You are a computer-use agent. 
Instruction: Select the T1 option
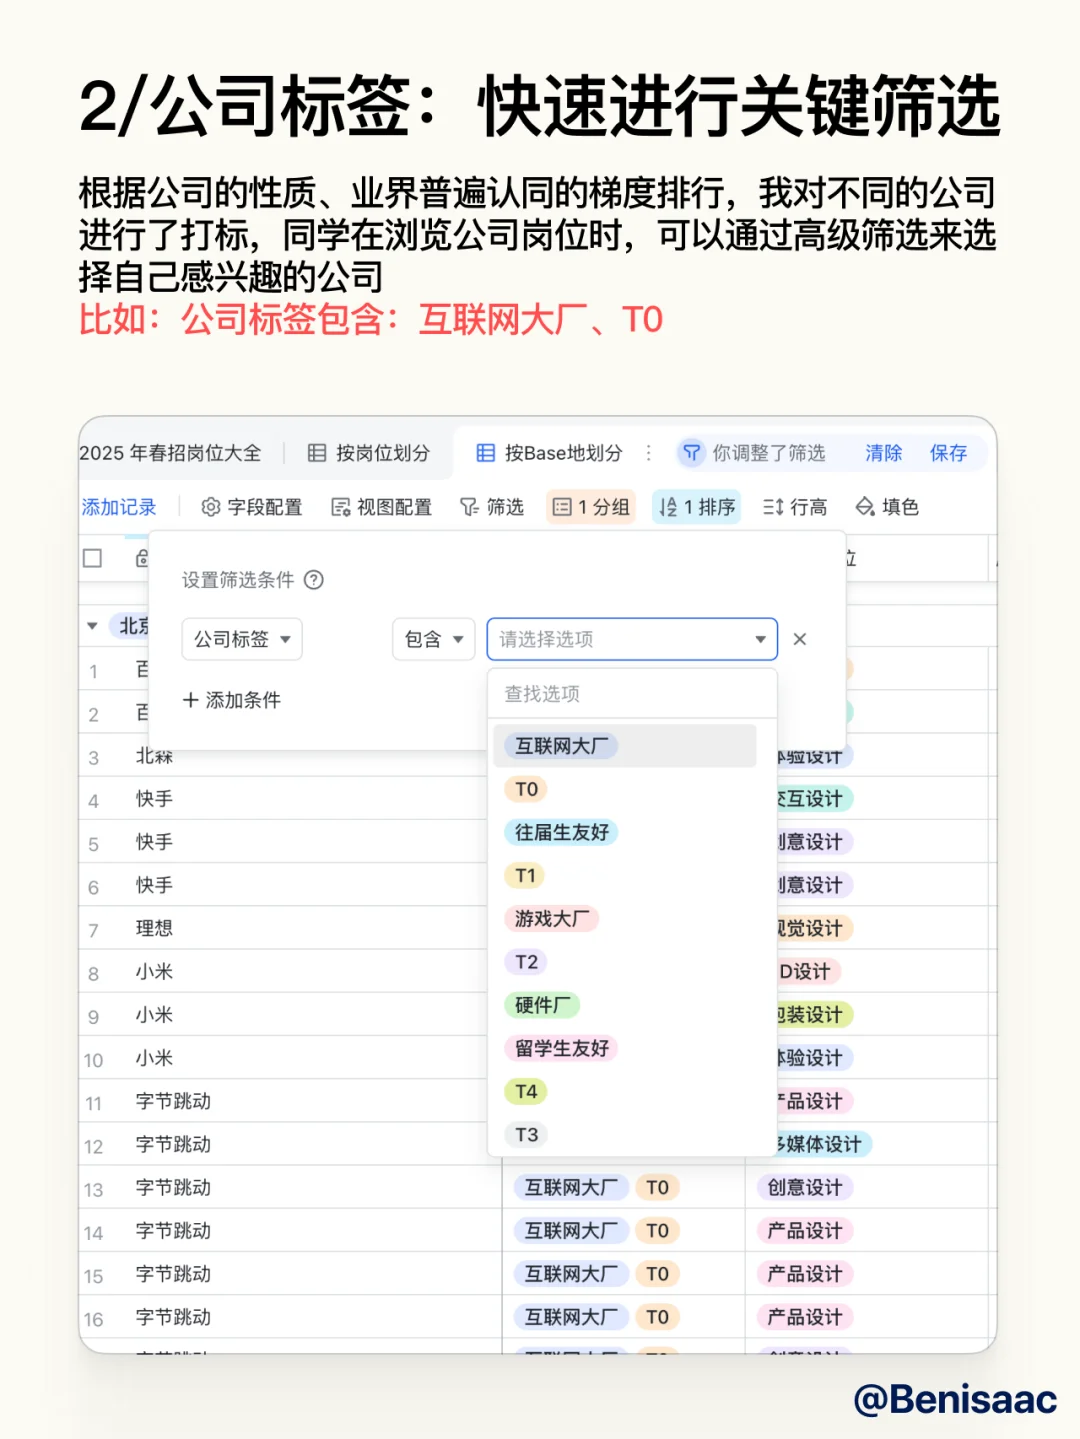click(525, 876)
